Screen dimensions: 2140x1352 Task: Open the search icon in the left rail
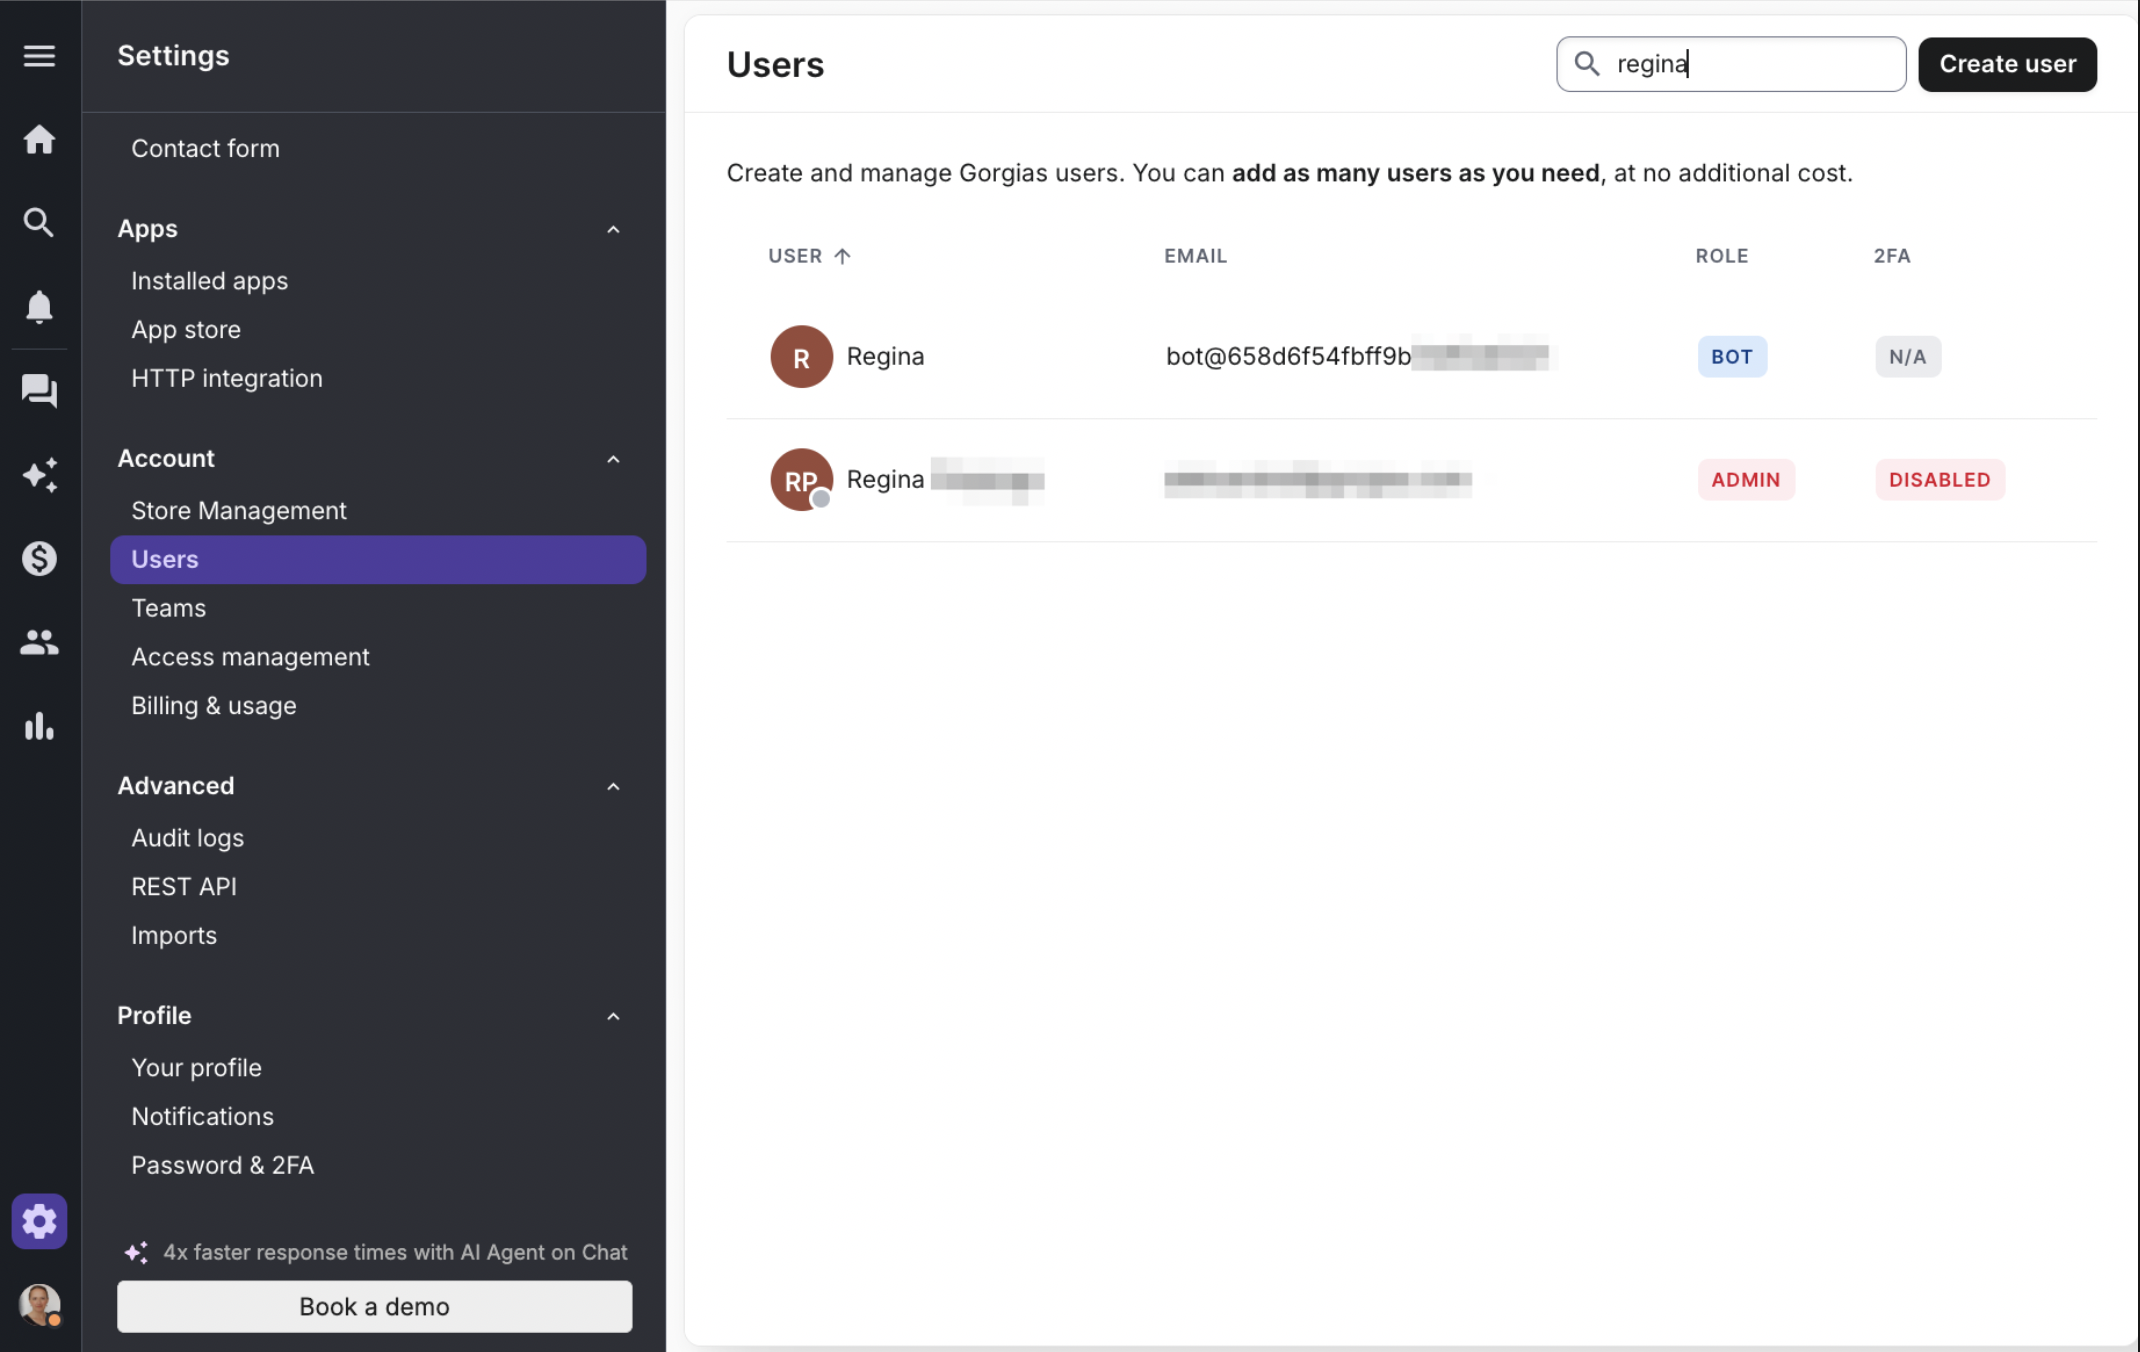click(39, 222)
